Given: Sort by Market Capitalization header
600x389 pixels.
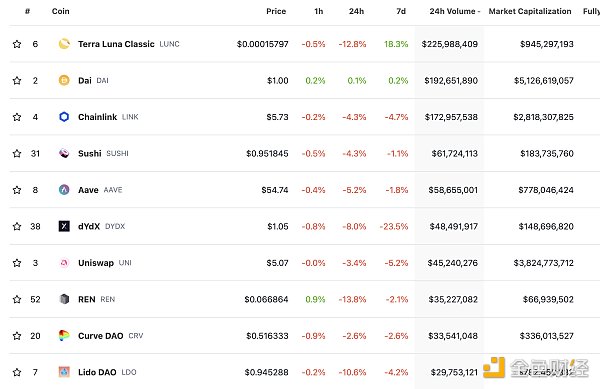Looking at the screenshot, I should [530, 11].
